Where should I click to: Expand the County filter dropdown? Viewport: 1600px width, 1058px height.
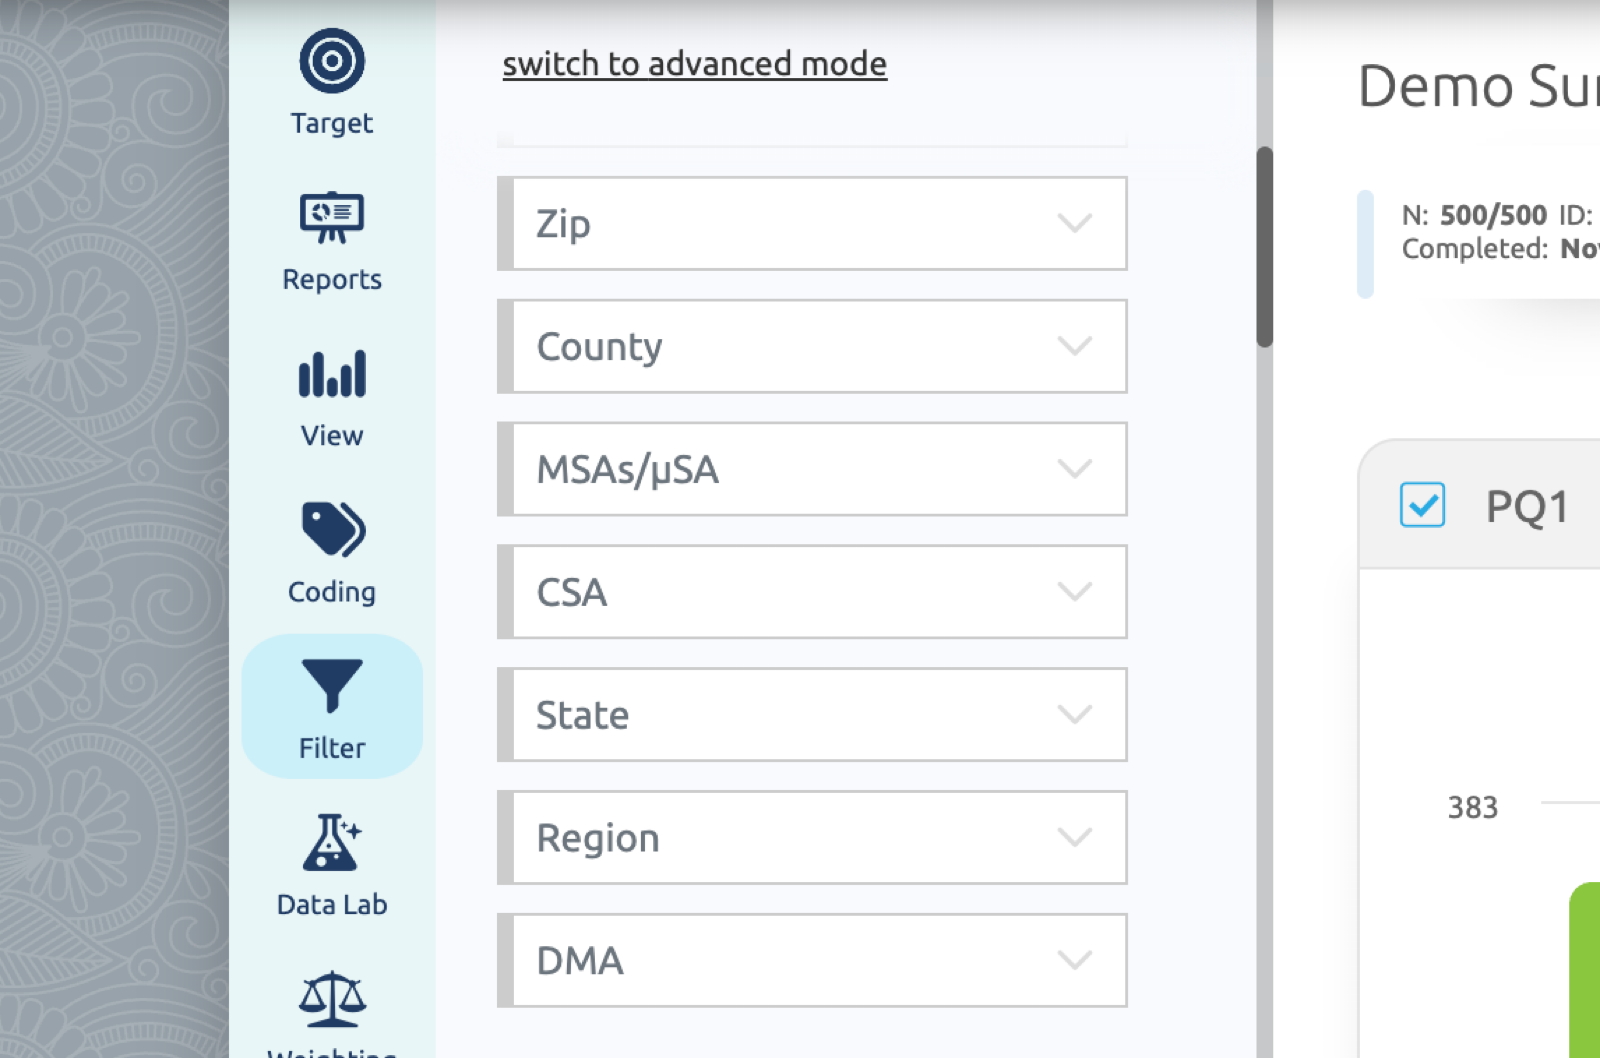point(812,346)
